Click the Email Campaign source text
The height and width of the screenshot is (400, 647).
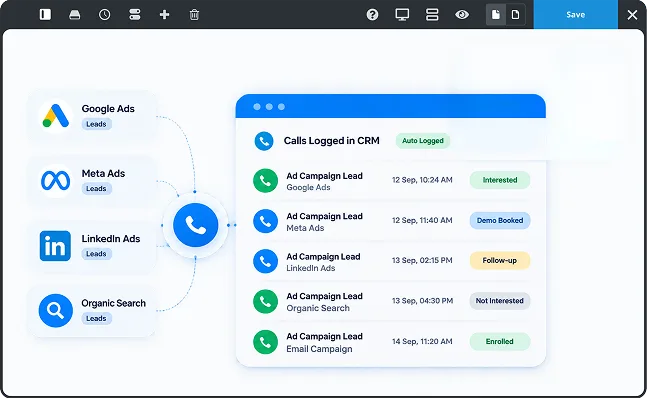click(x=319, y=349)
